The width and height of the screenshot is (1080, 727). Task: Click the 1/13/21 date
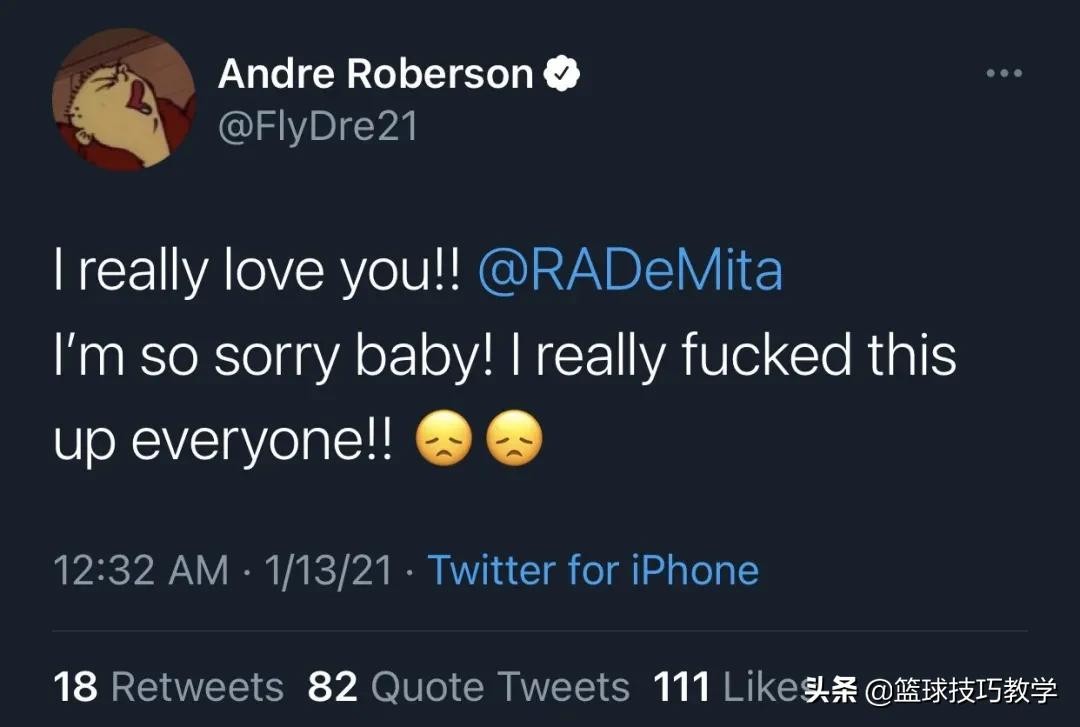click(327, 570)
